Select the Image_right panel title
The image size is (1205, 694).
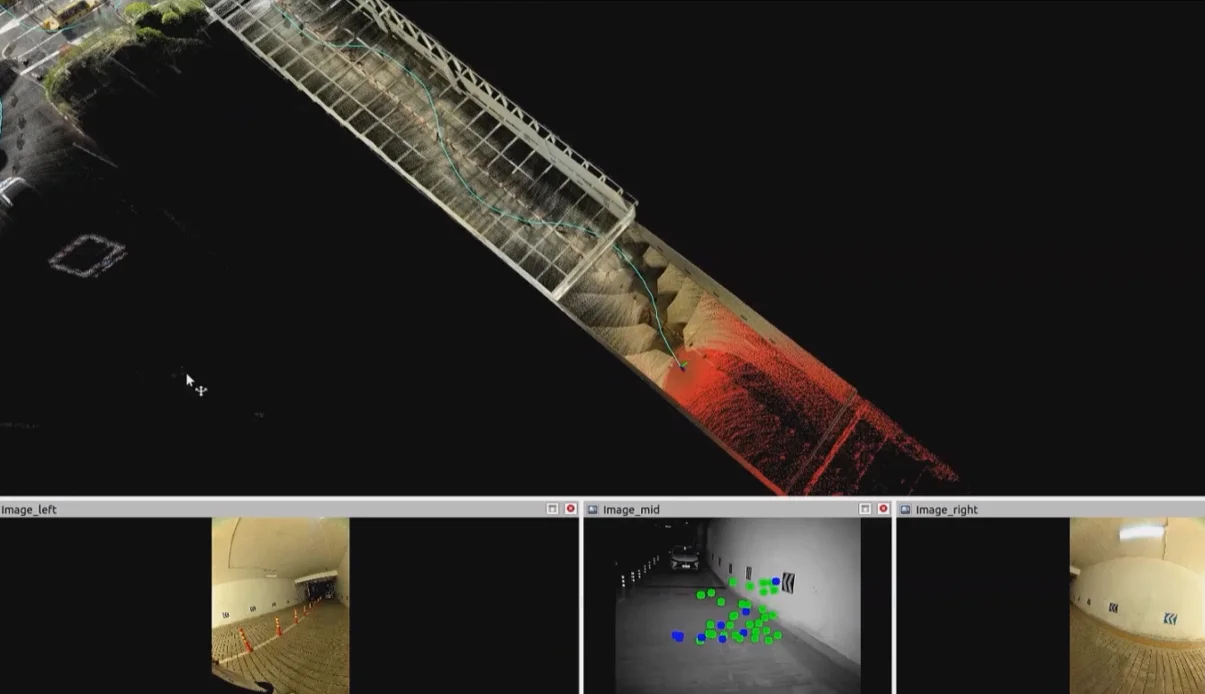pos(946,510)
